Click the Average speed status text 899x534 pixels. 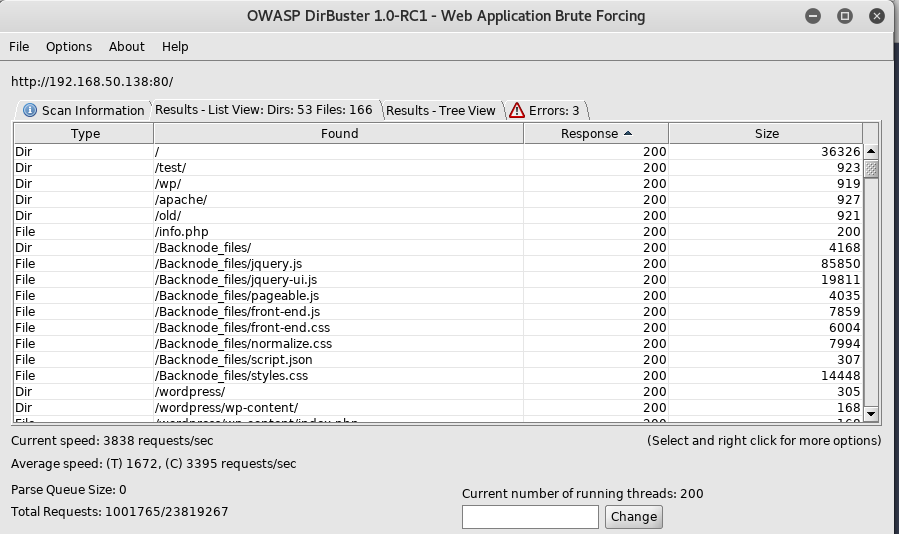coord(153,463)
